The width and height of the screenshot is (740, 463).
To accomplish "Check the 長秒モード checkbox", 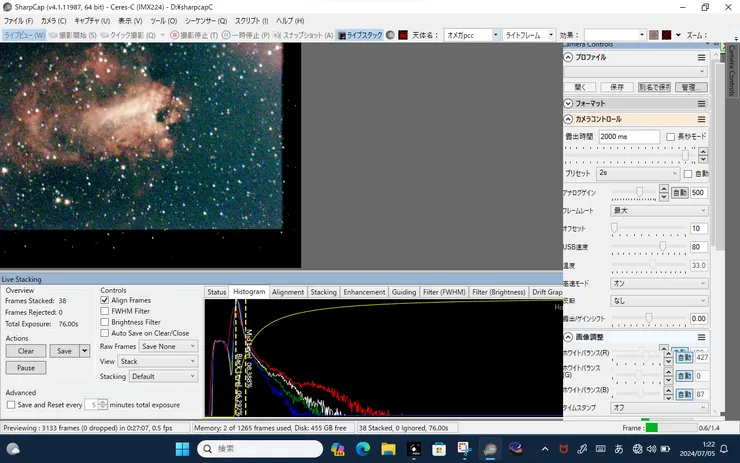I will 670,136.
